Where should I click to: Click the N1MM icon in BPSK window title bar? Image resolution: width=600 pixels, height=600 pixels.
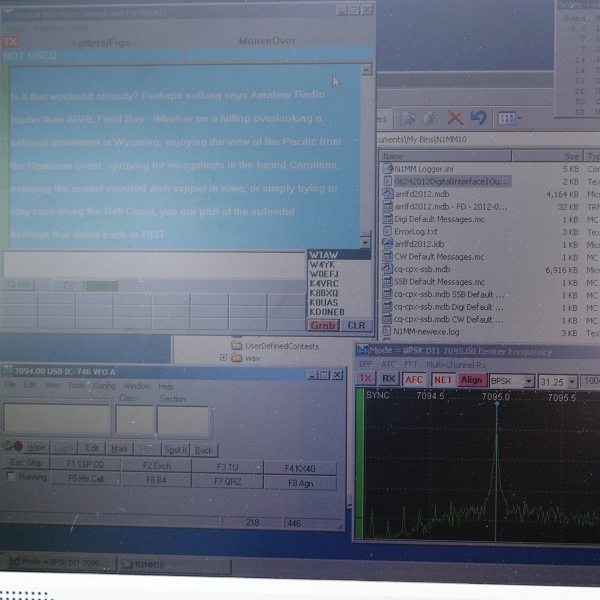click(x=362, y=350)
